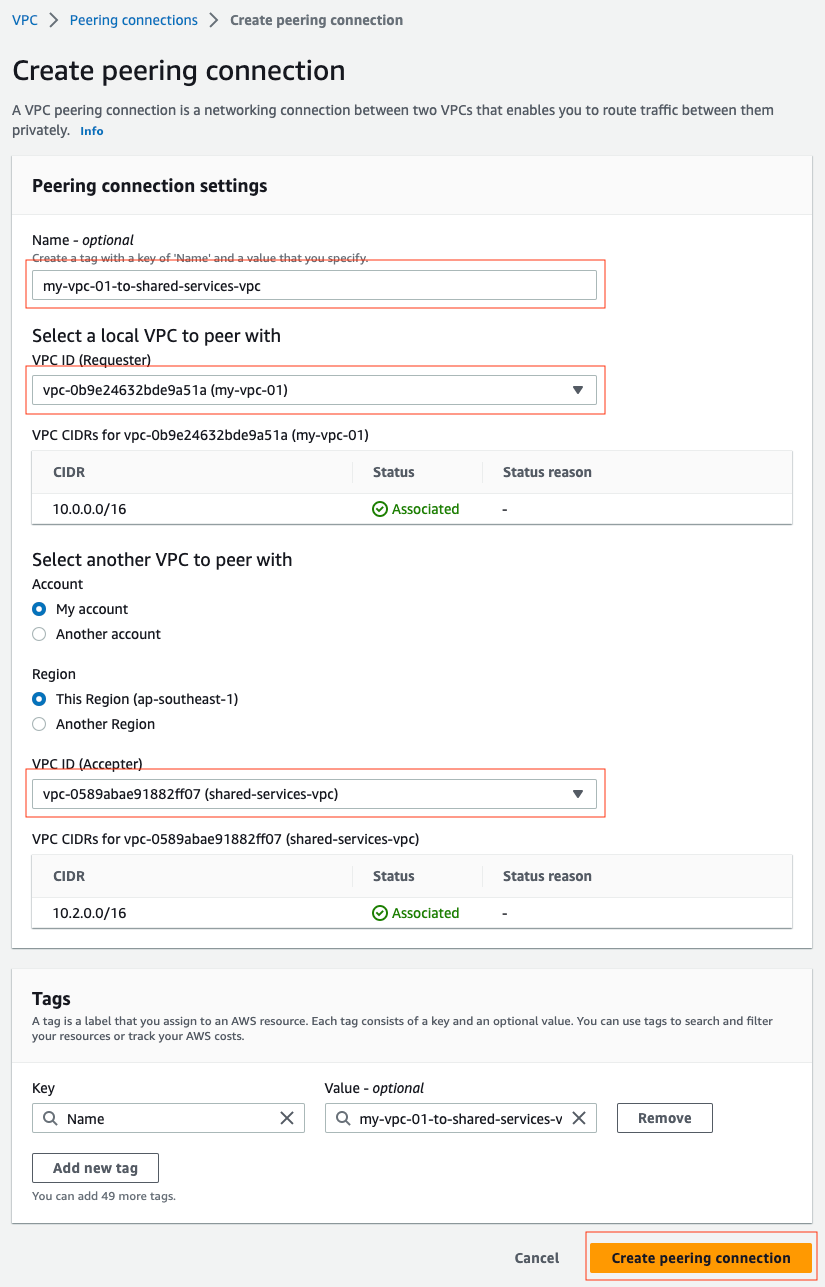
Task: Click the magnifier icon in the Key field
Action: (x=50, y=1117)
